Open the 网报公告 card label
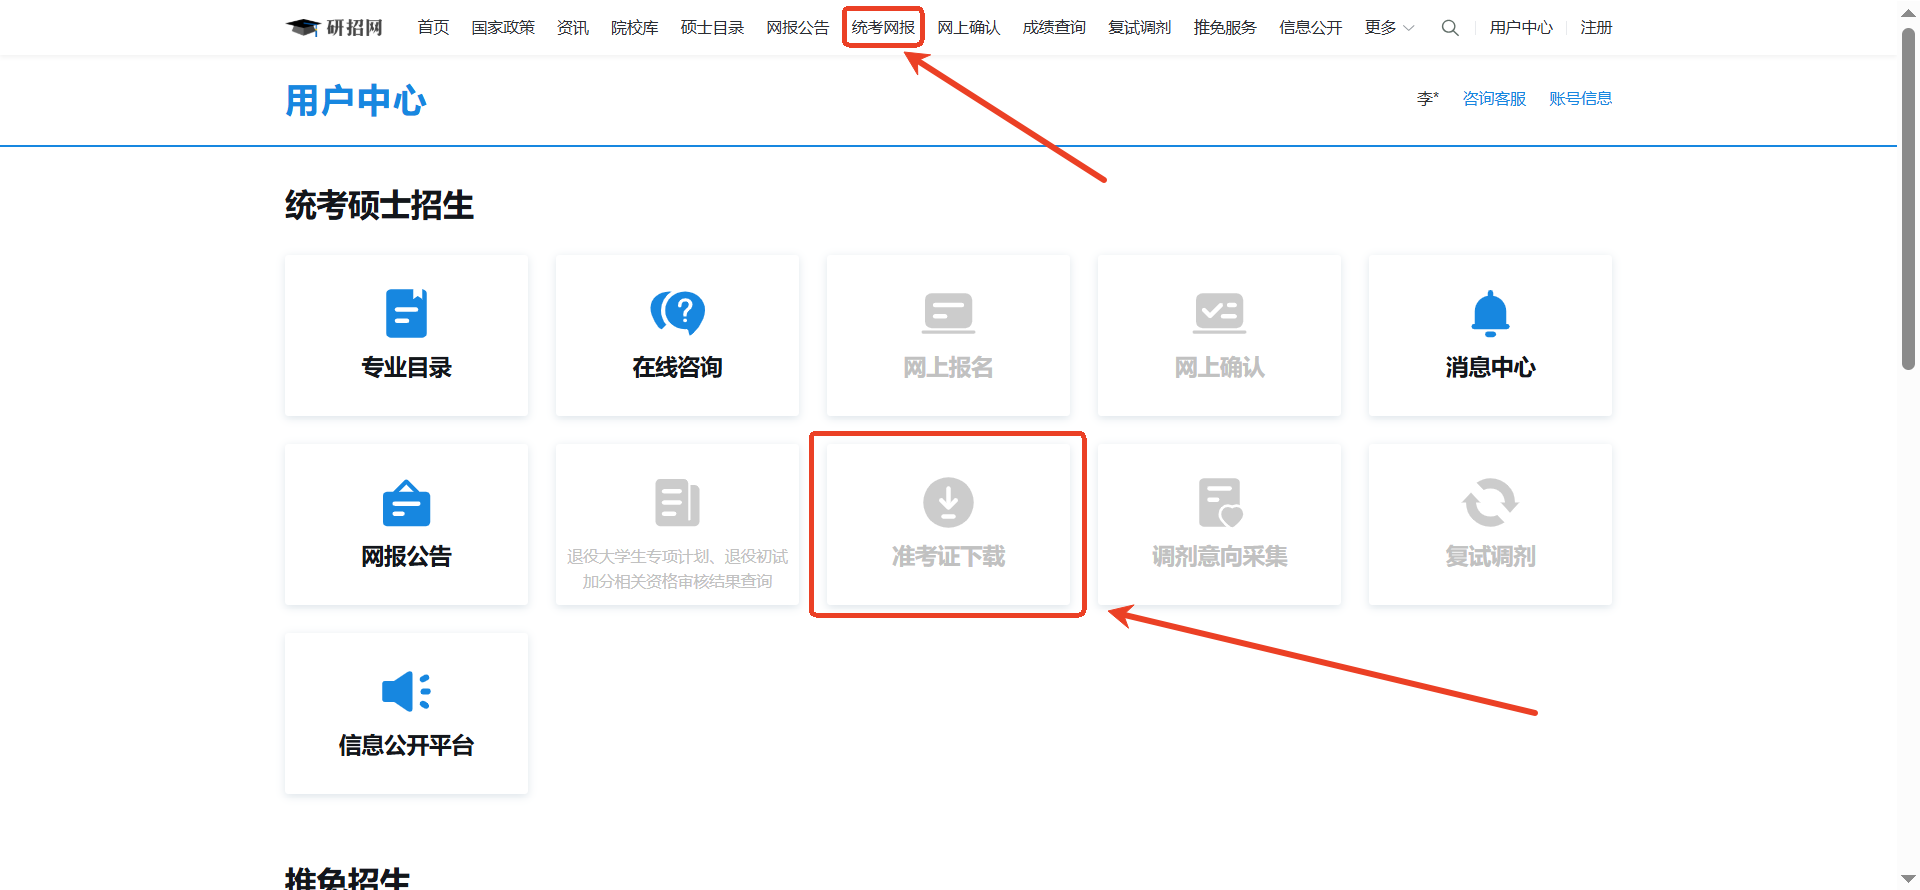This screenshot has height=890, width=1920. coord(406,556)
